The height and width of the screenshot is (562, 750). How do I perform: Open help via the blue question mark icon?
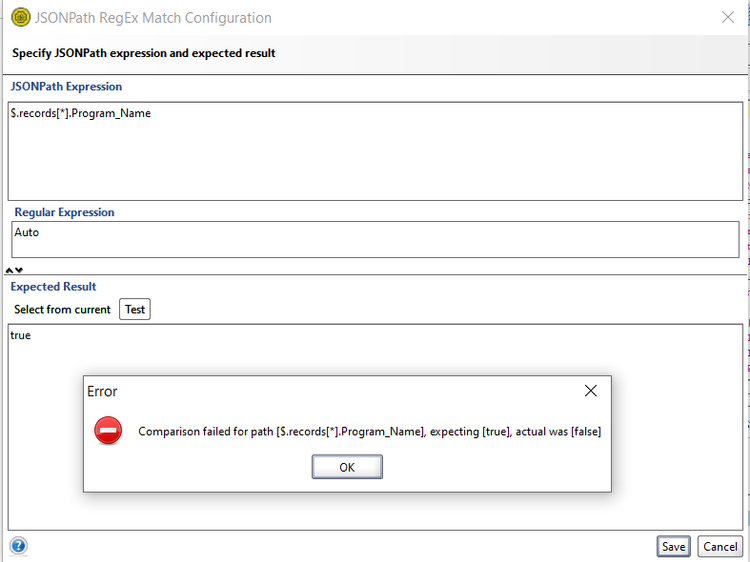18,546
